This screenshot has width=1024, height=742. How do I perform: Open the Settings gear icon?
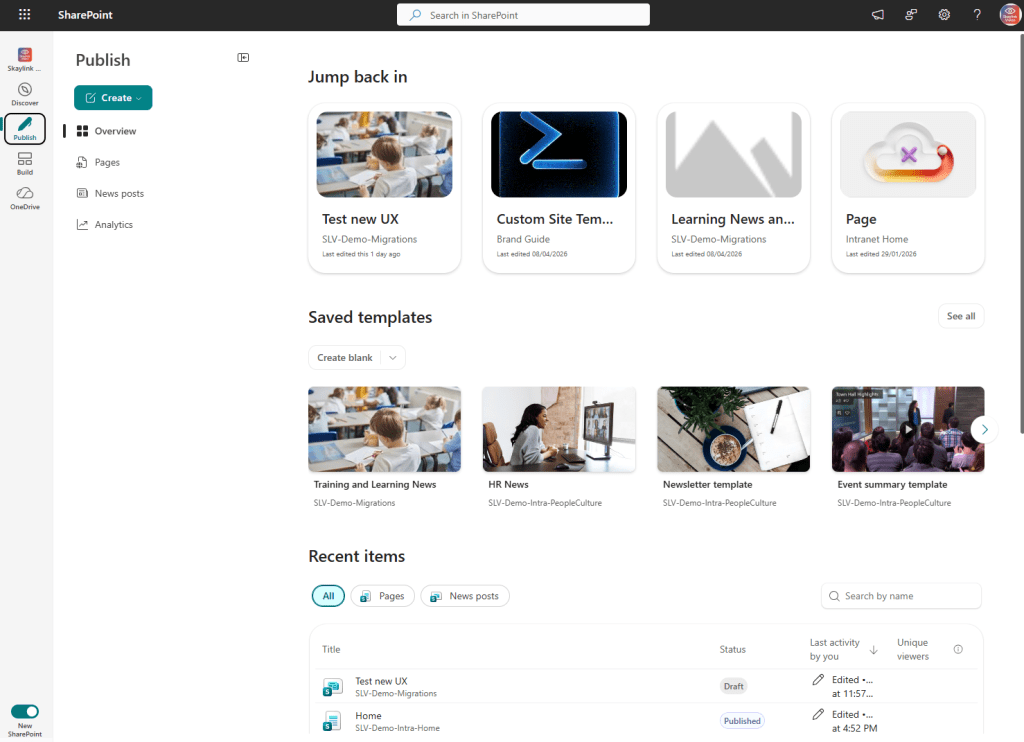pos(944,15)
